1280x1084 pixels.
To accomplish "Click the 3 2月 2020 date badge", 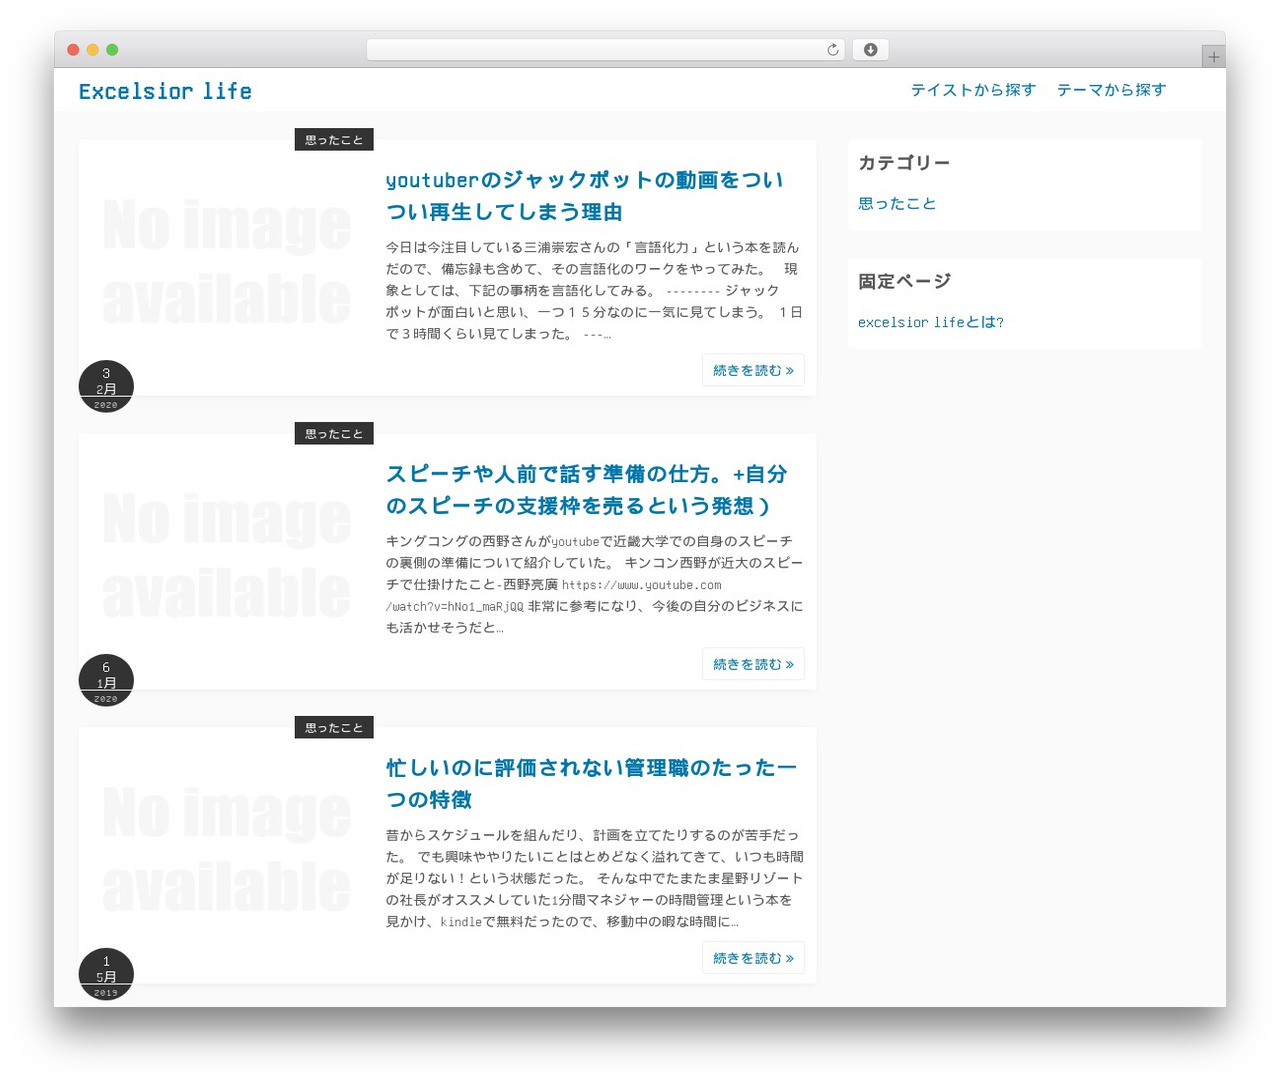I will tap(106, 387).
